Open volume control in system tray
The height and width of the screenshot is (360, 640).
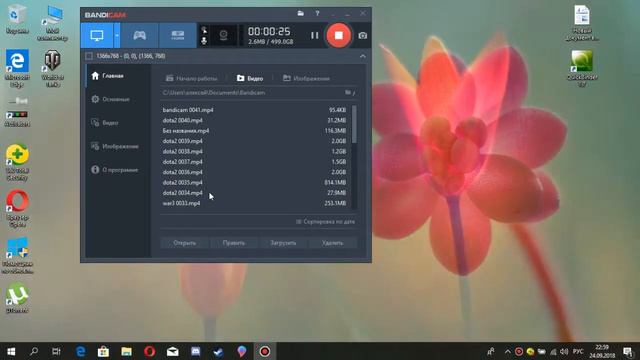(564, 351)
